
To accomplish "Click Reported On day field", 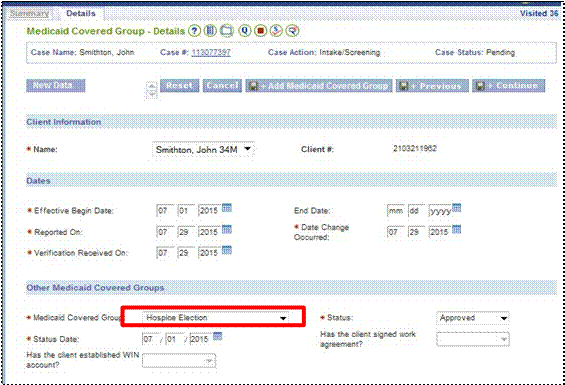I will coord(186,232).
